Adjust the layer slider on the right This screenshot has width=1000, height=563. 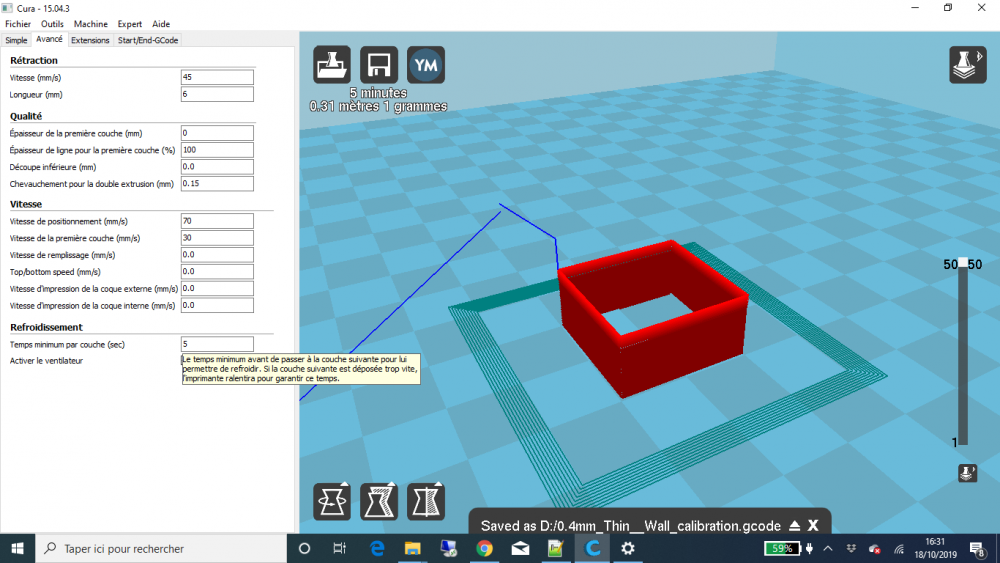963,351
